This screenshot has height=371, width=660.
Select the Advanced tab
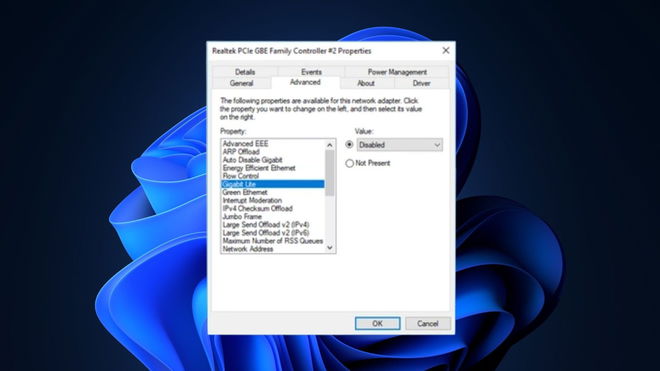tap(305, 83)
